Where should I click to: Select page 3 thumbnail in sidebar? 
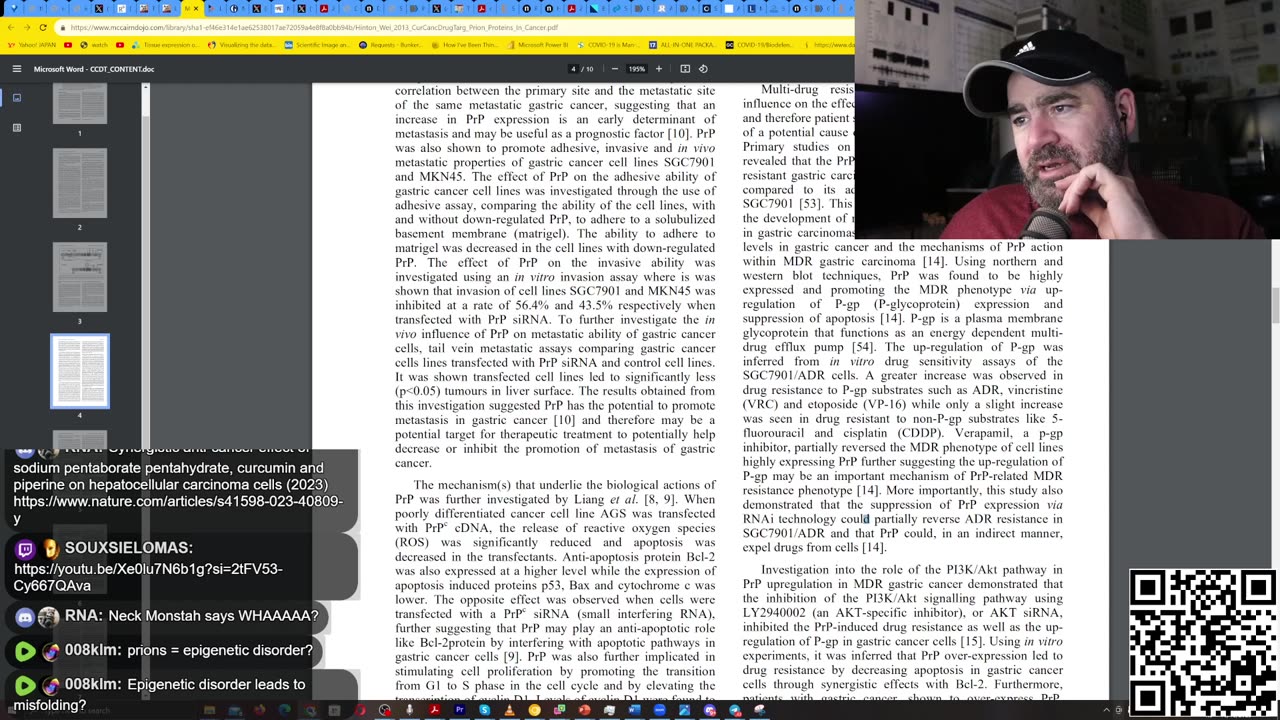pos(80,277)
